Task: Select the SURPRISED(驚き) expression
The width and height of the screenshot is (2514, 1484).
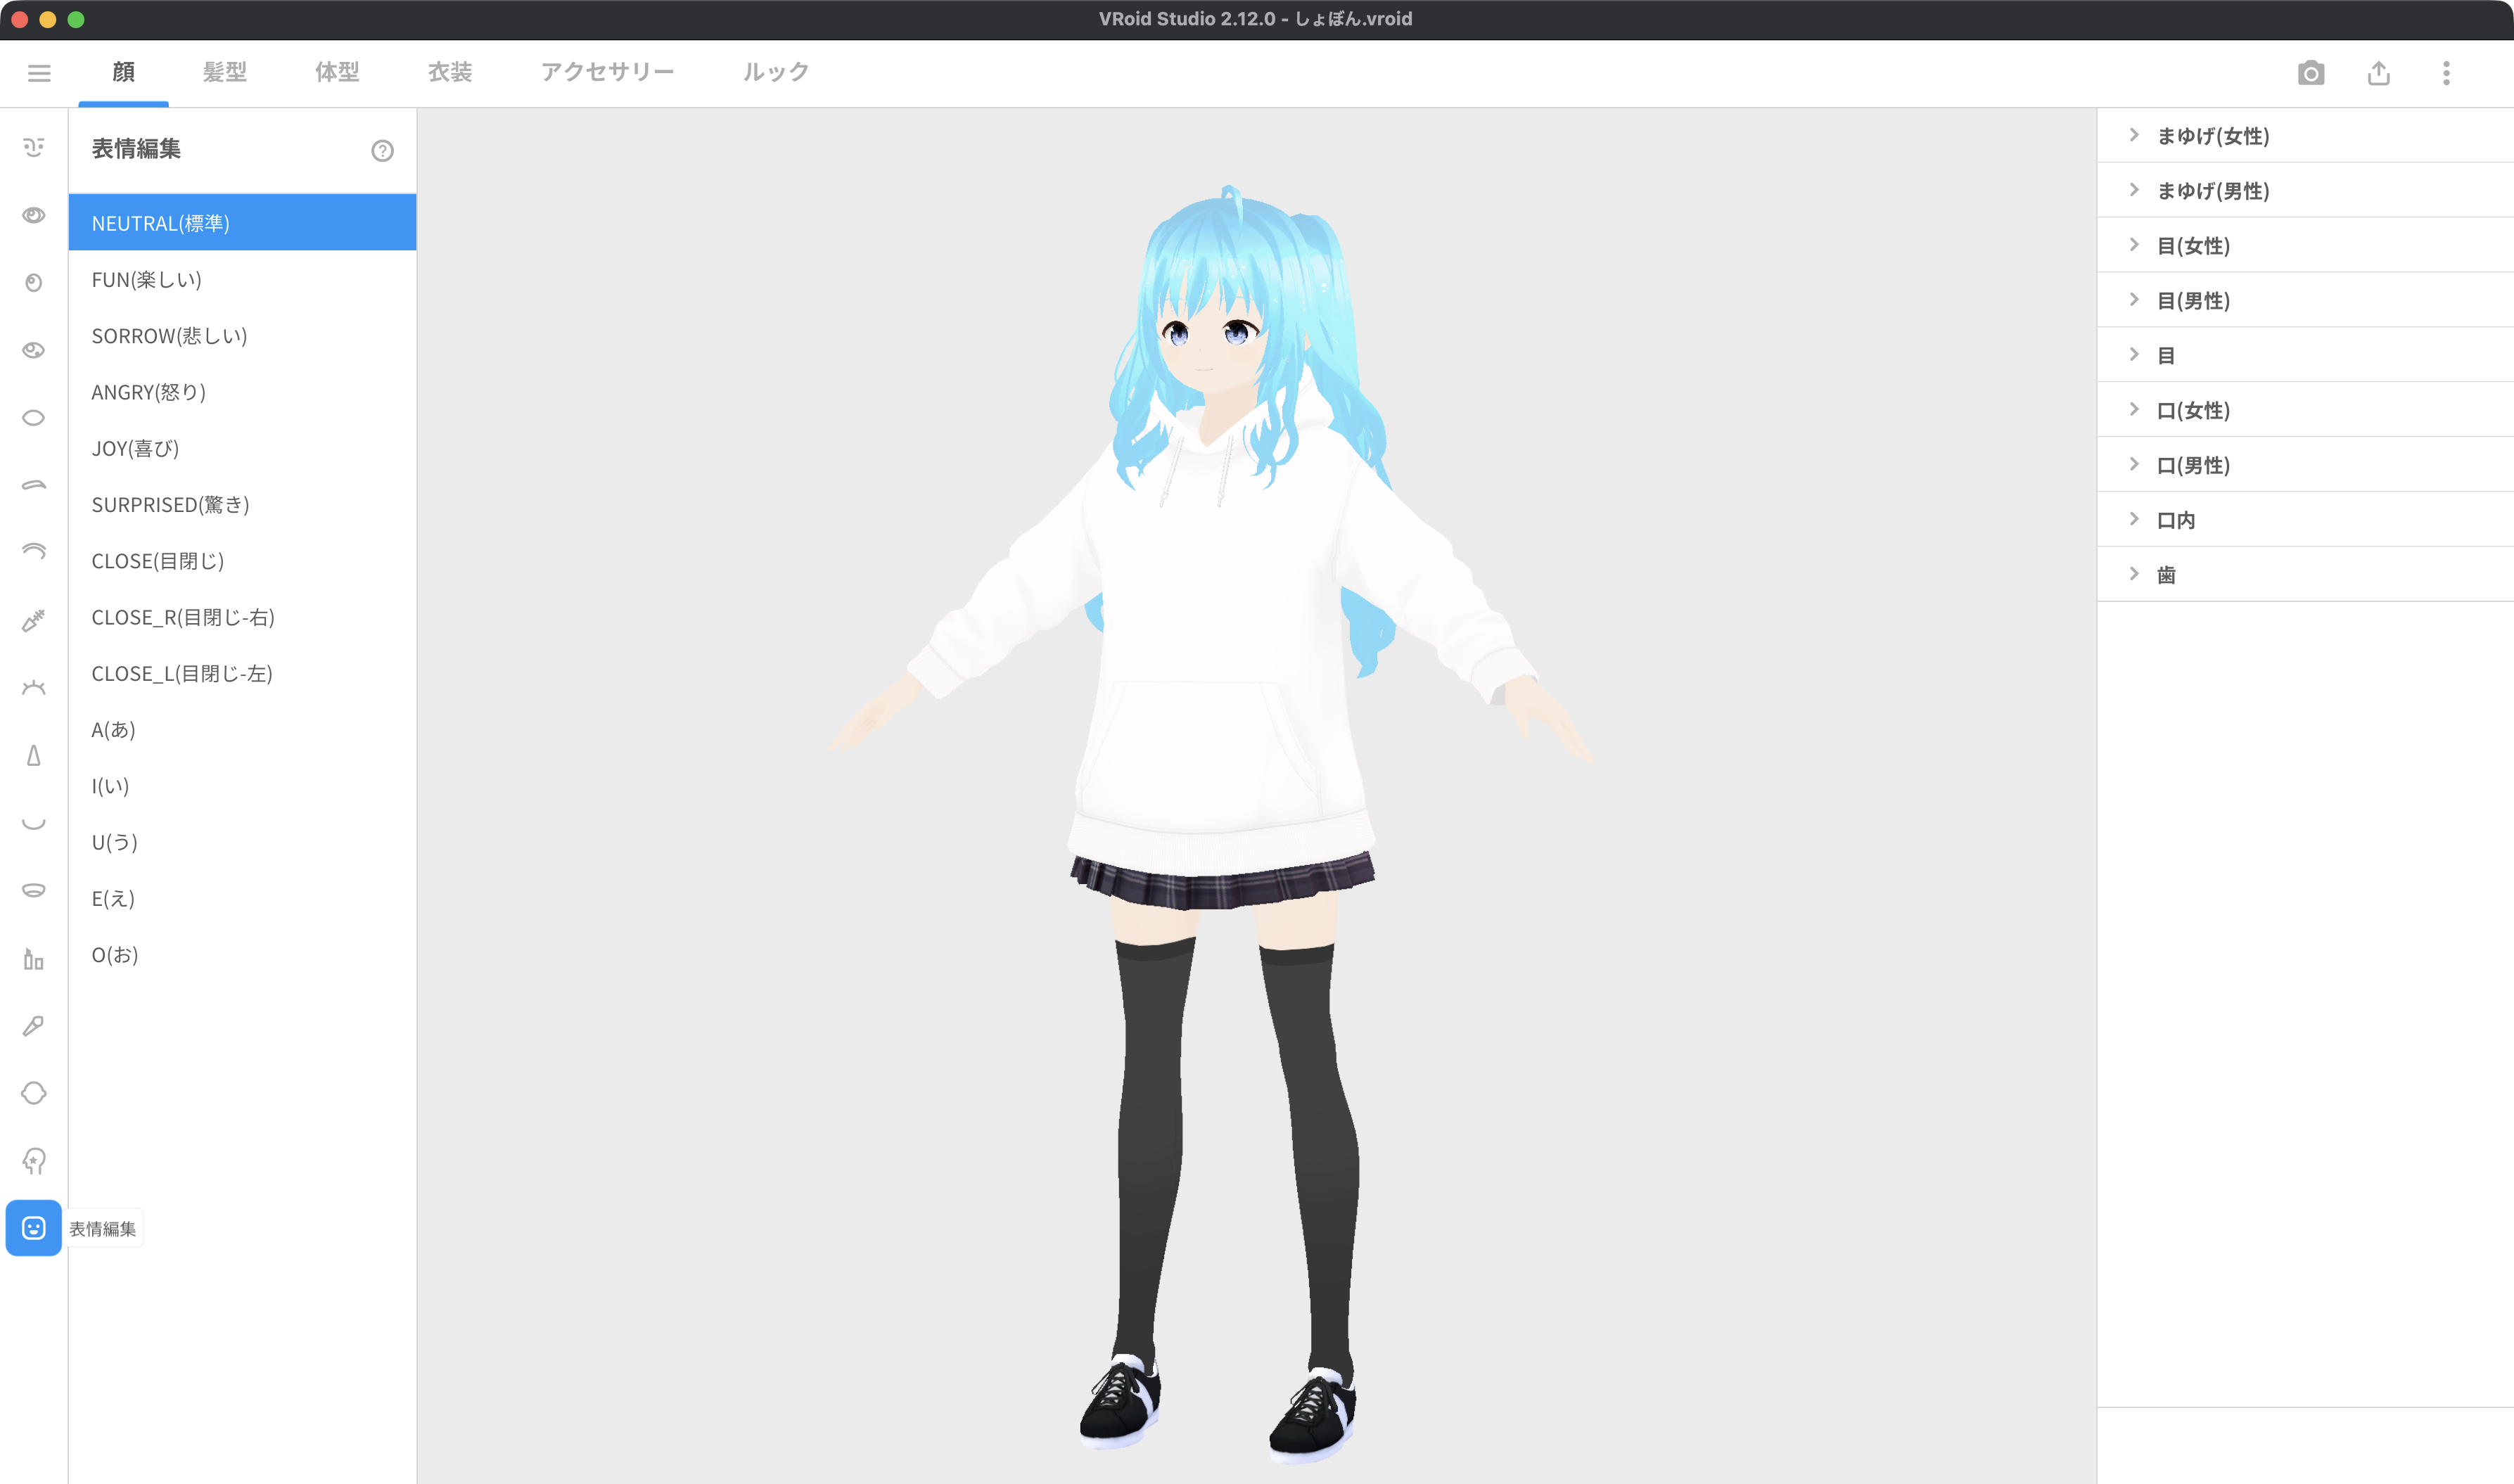Action: pos(170,505)
